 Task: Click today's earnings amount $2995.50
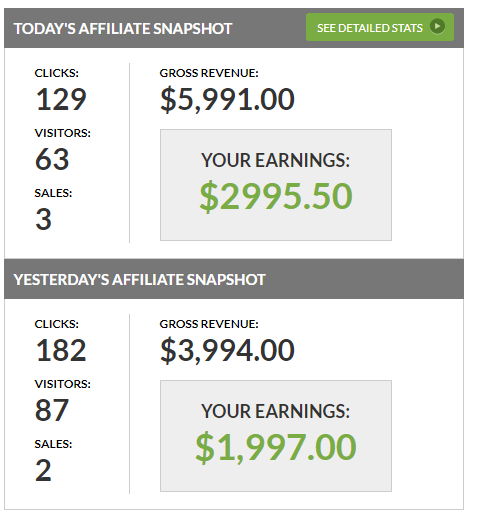pos(276,196)
